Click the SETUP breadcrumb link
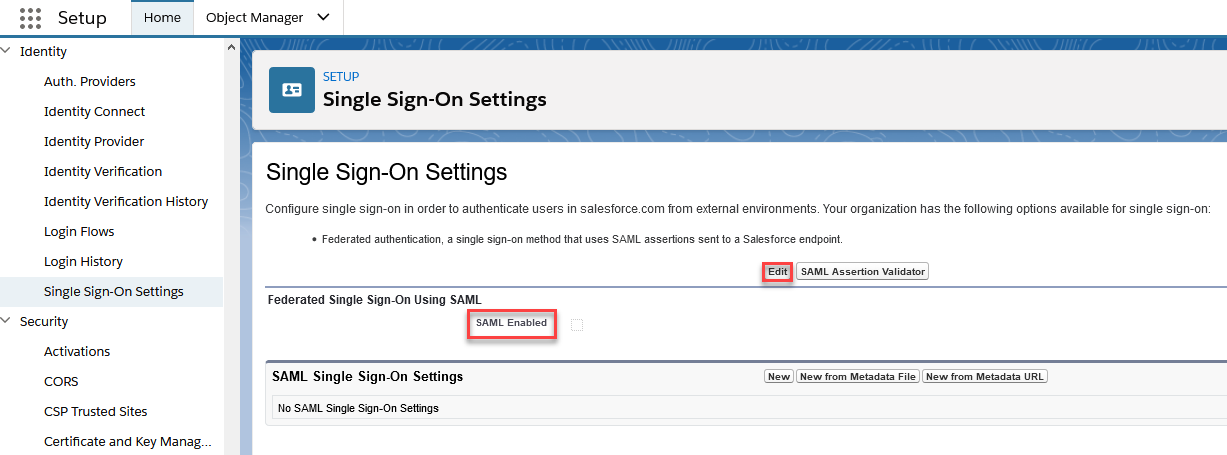The width and height of the screenshot is (1227, 455). (x=341, y=77)
